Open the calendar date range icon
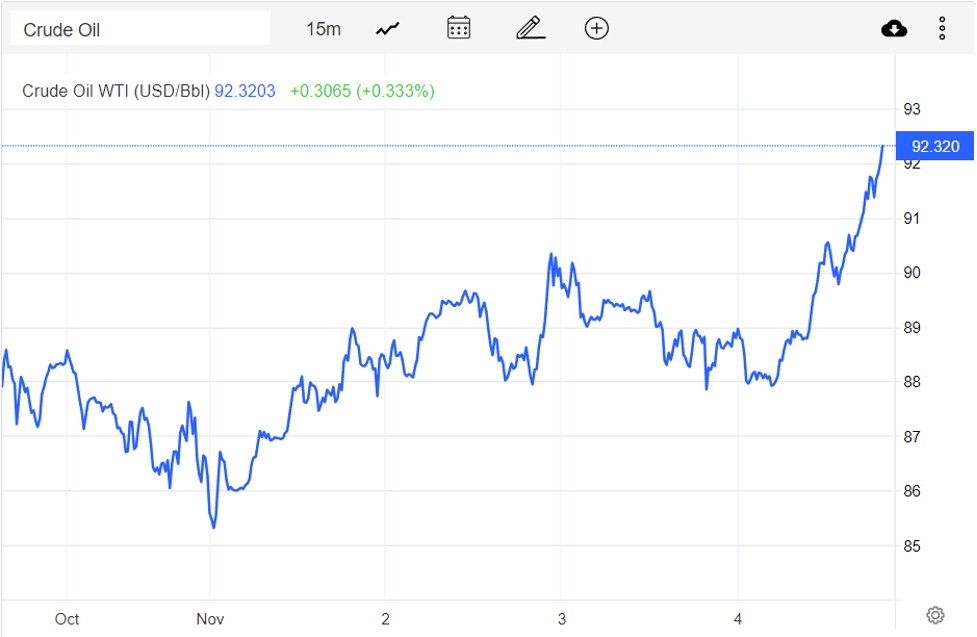Viewport: 977px width, 637px height. click(x=459, y=28)
